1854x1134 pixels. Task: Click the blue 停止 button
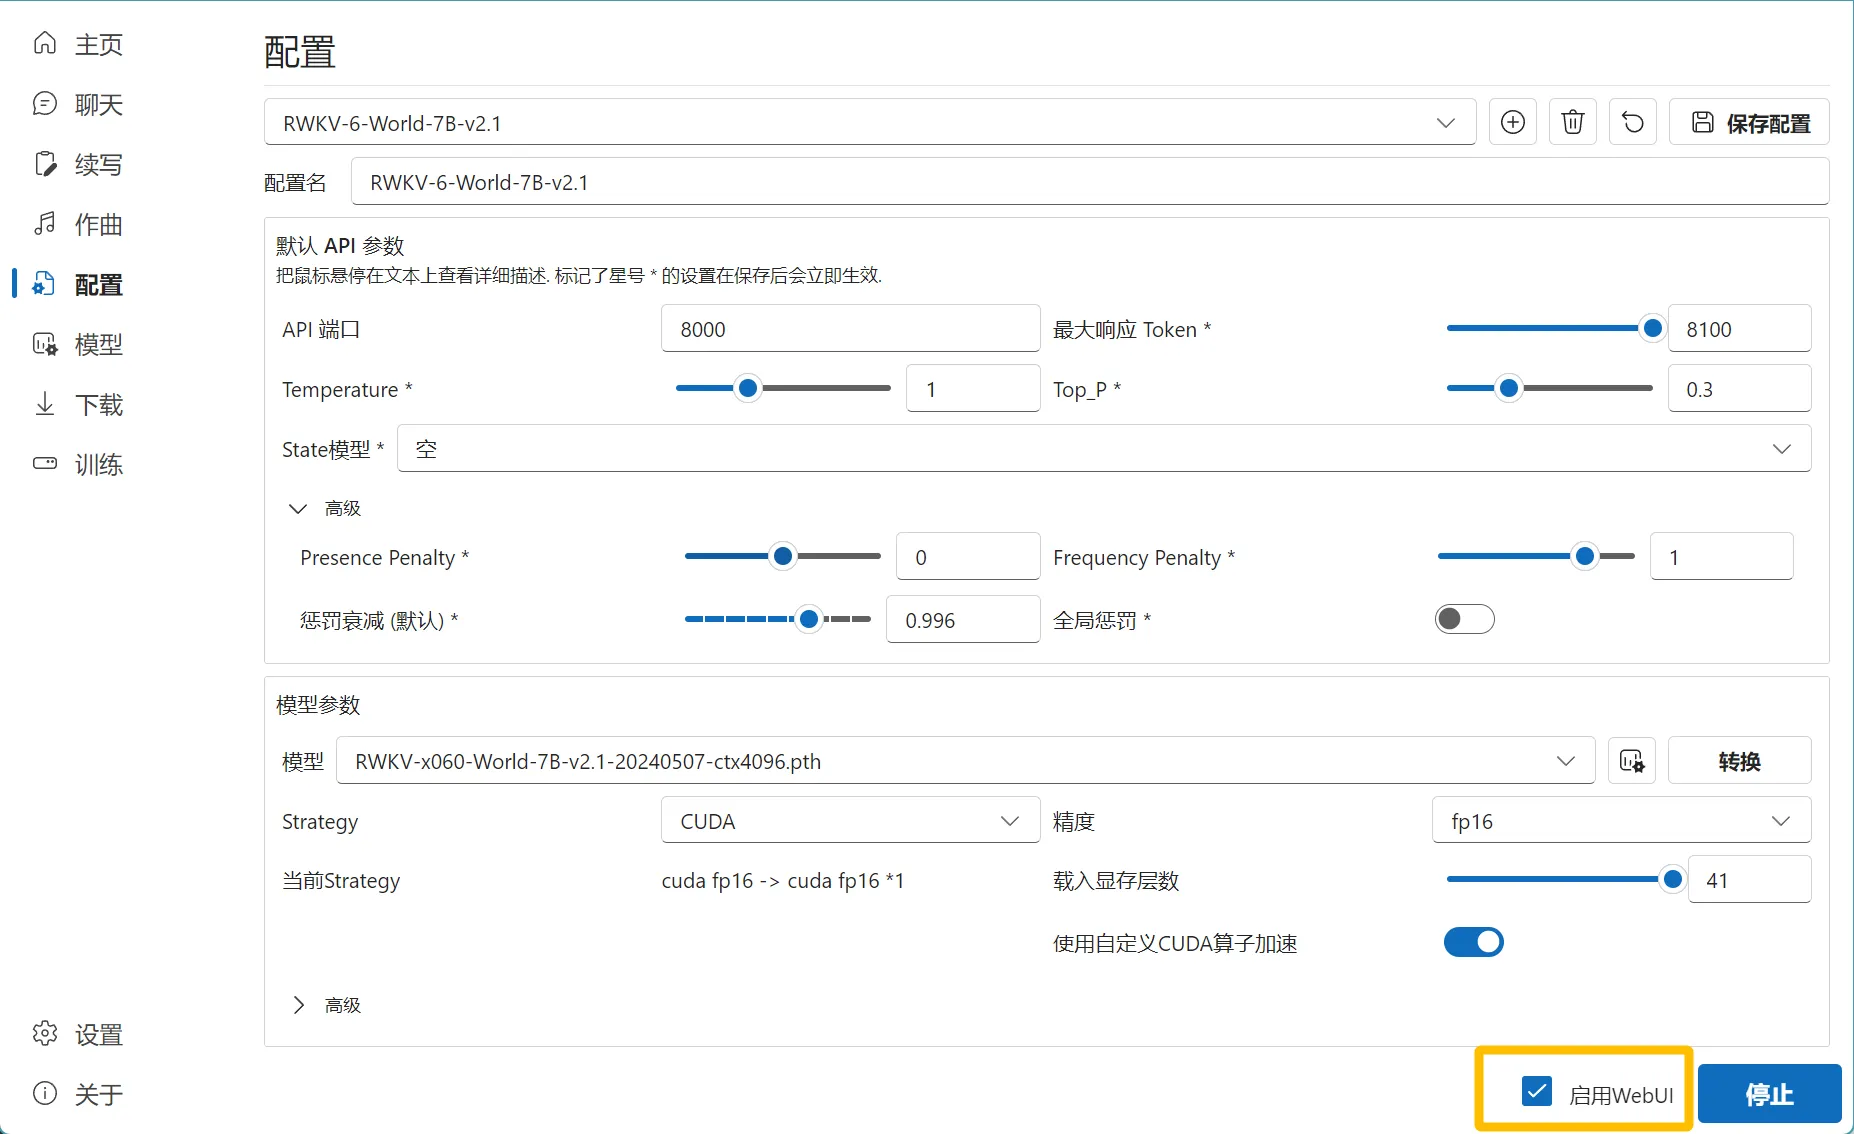[1769, 1094]
